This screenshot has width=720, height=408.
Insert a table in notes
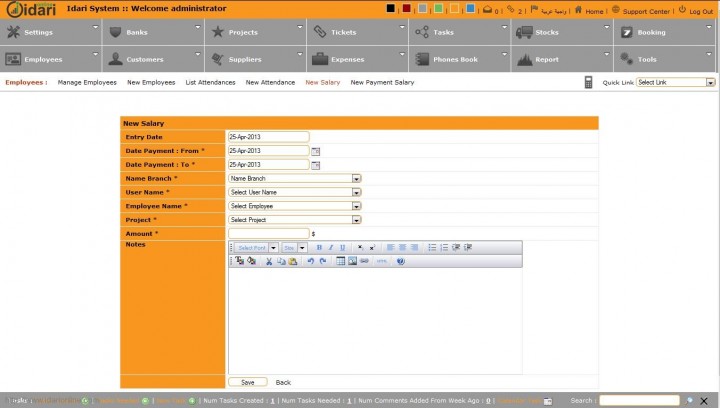[x=340, y=261]
